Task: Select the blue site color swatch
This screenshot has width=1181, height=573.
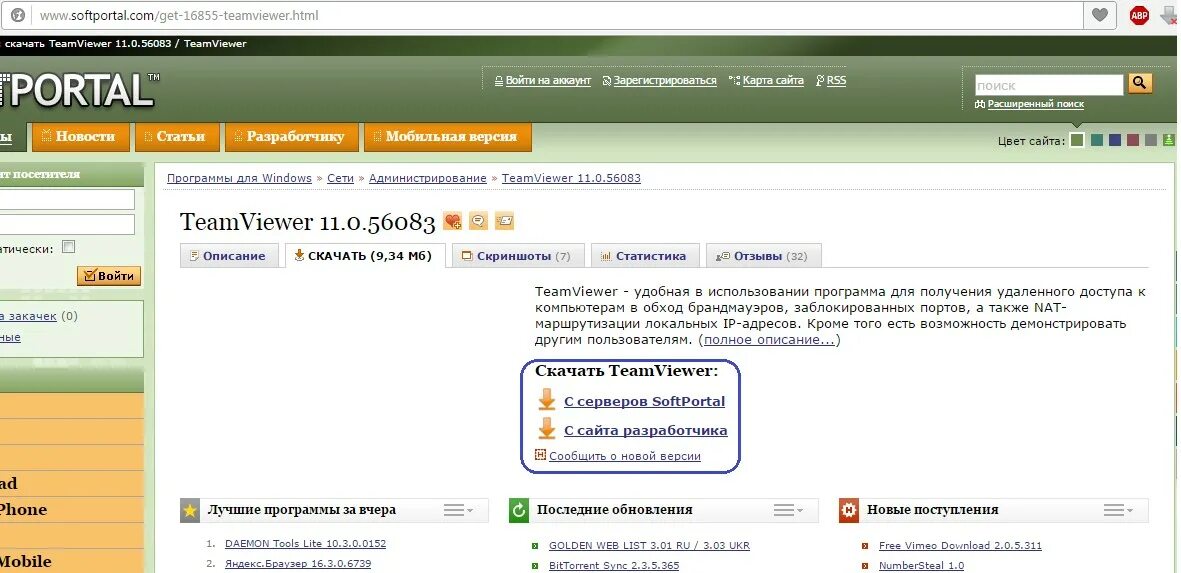Action: (1115, 140)
